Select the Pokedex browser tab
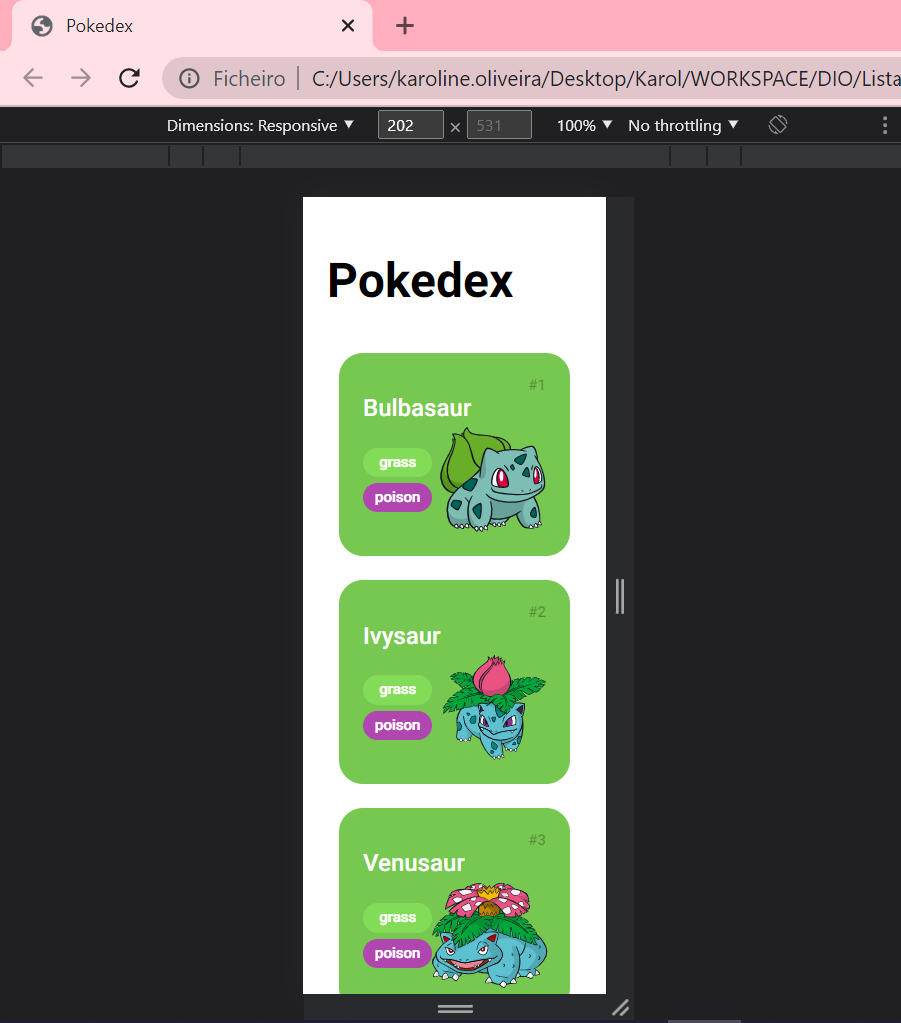The image size is (901, 1023). pos(192,26)
